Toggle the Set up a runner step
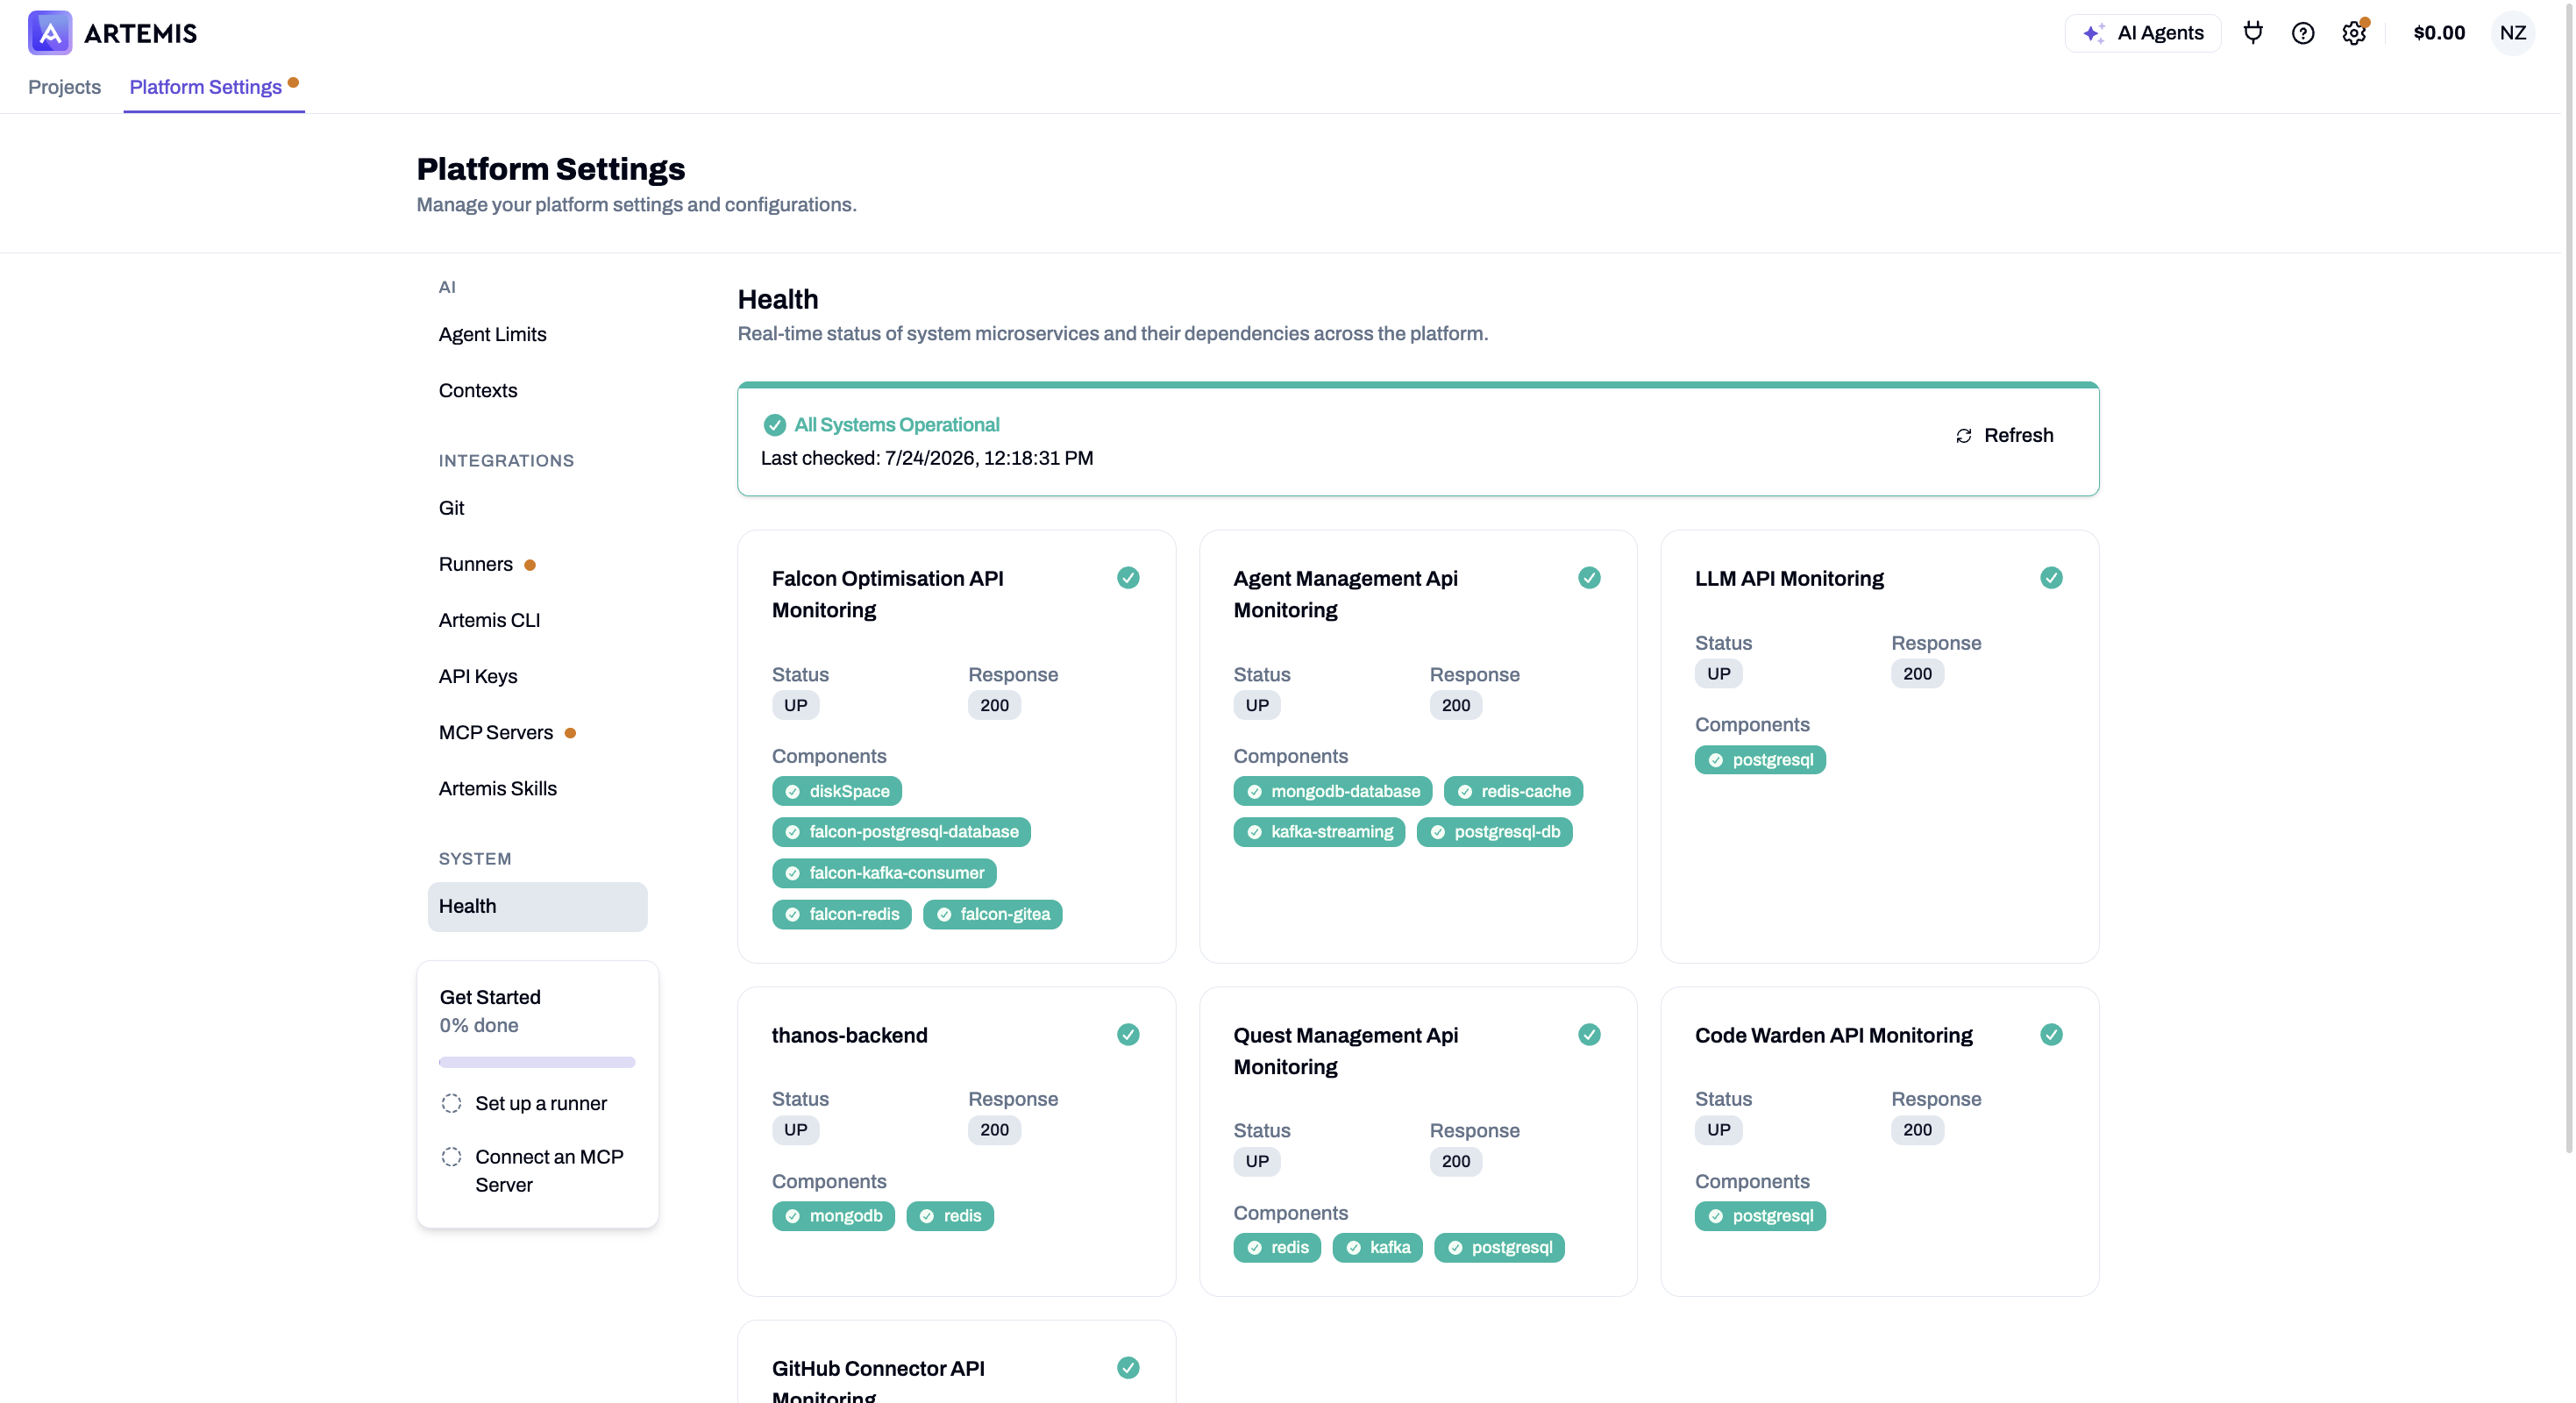This screenshot has width=2576, height=1403. coord(451,1103)
